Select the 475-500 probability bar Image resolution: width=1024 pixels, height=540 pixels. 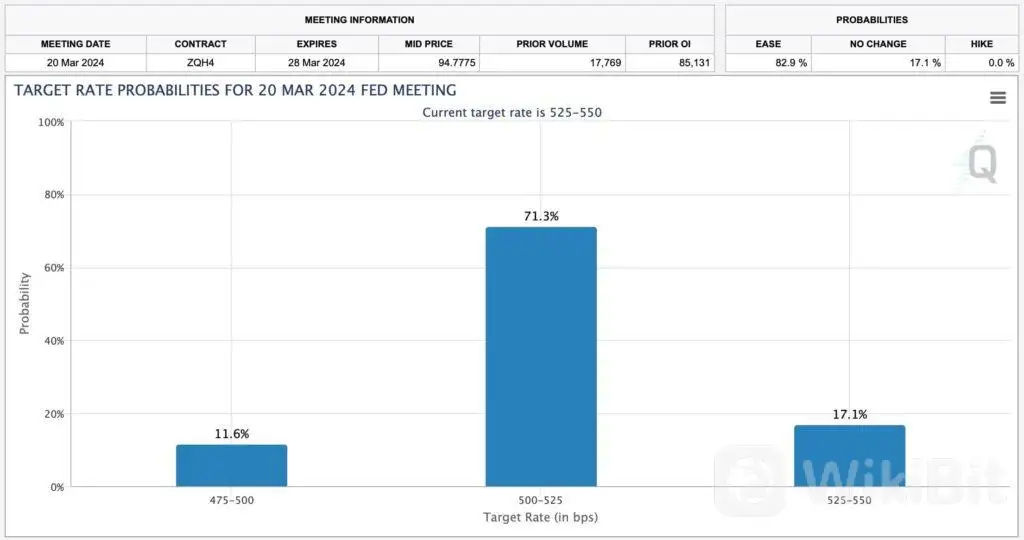(x=231, y=466)
